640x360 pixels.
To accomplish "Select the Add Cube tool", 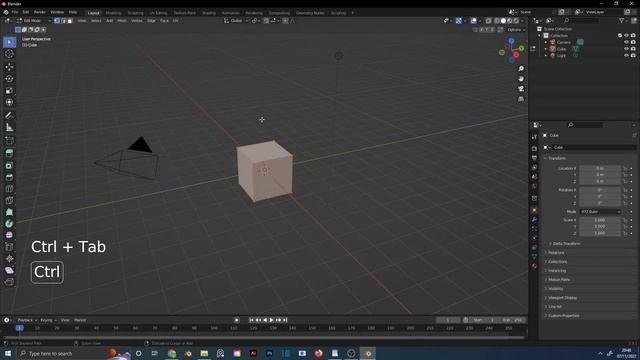I will click(x=9, y=141).
